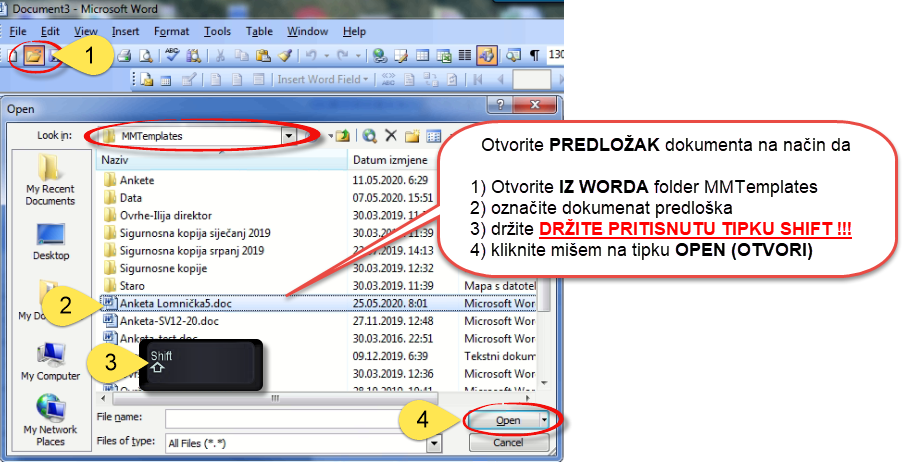The width and height of the screenshot is (904, 462).
Task: Click the Columns icon in toolbar
Action: click(x=465, y=55)
